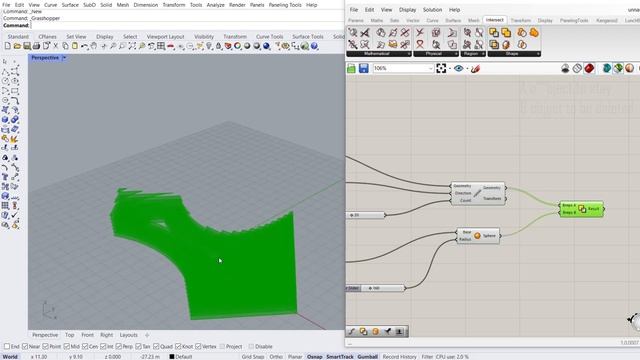The image size is (640, 360).
Task: Click the Rhino Command input field
Action: pyautogui.click(x=186, y=25)
